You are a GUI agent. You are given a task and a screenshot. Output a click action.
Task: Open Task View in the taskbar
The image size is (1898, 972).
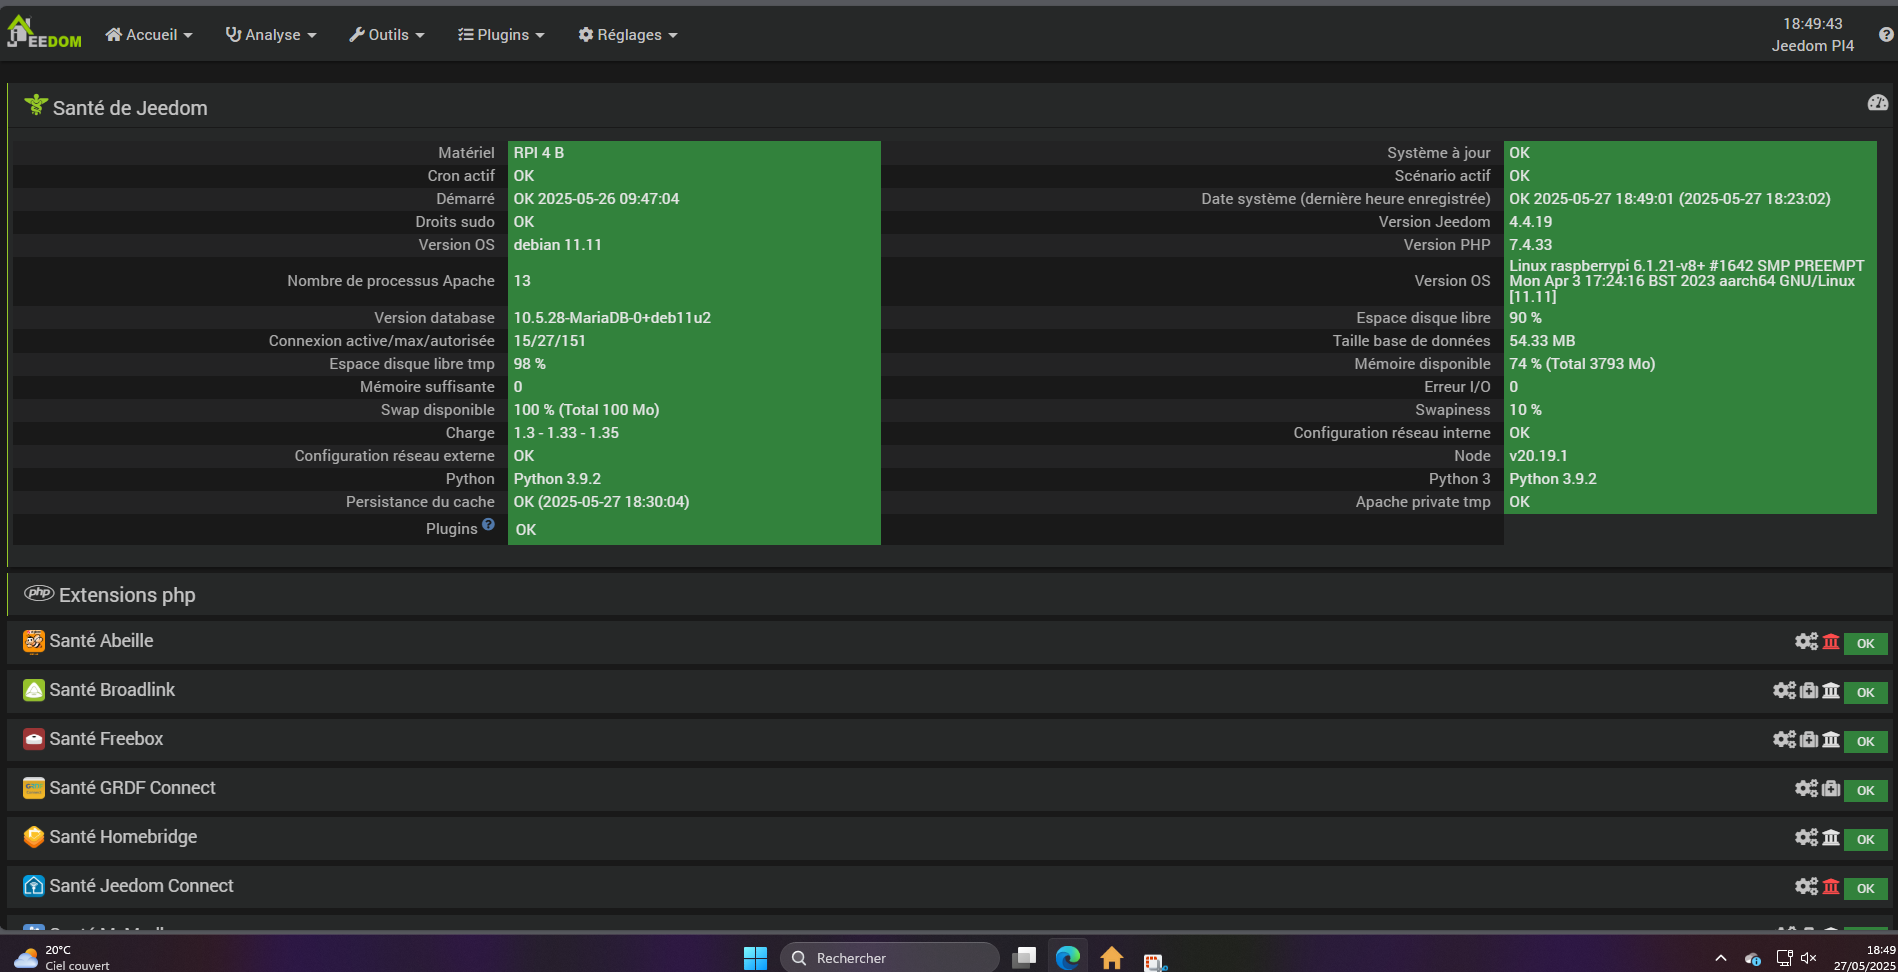coord(1024,958)
